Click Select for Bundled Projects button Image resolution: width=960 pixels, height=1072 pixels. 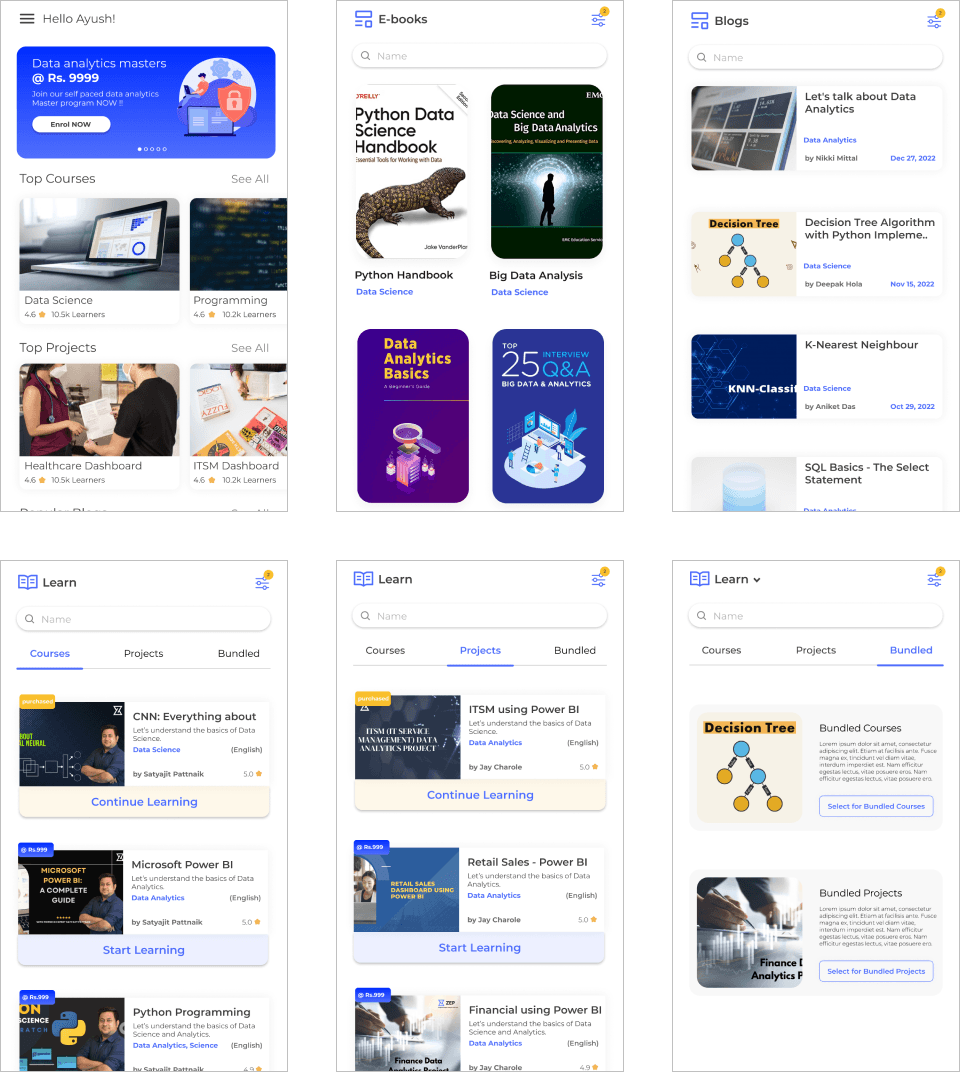coord(876,971)
